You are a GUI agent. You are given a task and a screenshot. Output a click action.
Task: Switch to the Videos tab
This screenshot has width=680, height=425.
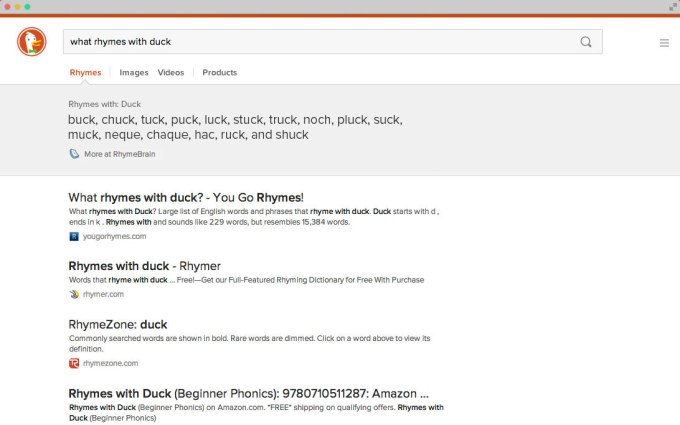171,73
